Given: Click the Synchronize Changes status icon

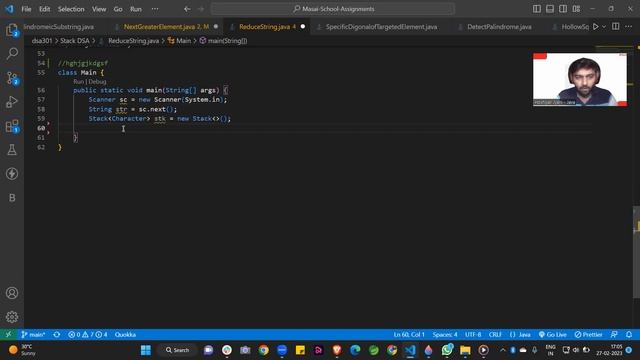Looking at the screenshot, I should click(57, 335).
